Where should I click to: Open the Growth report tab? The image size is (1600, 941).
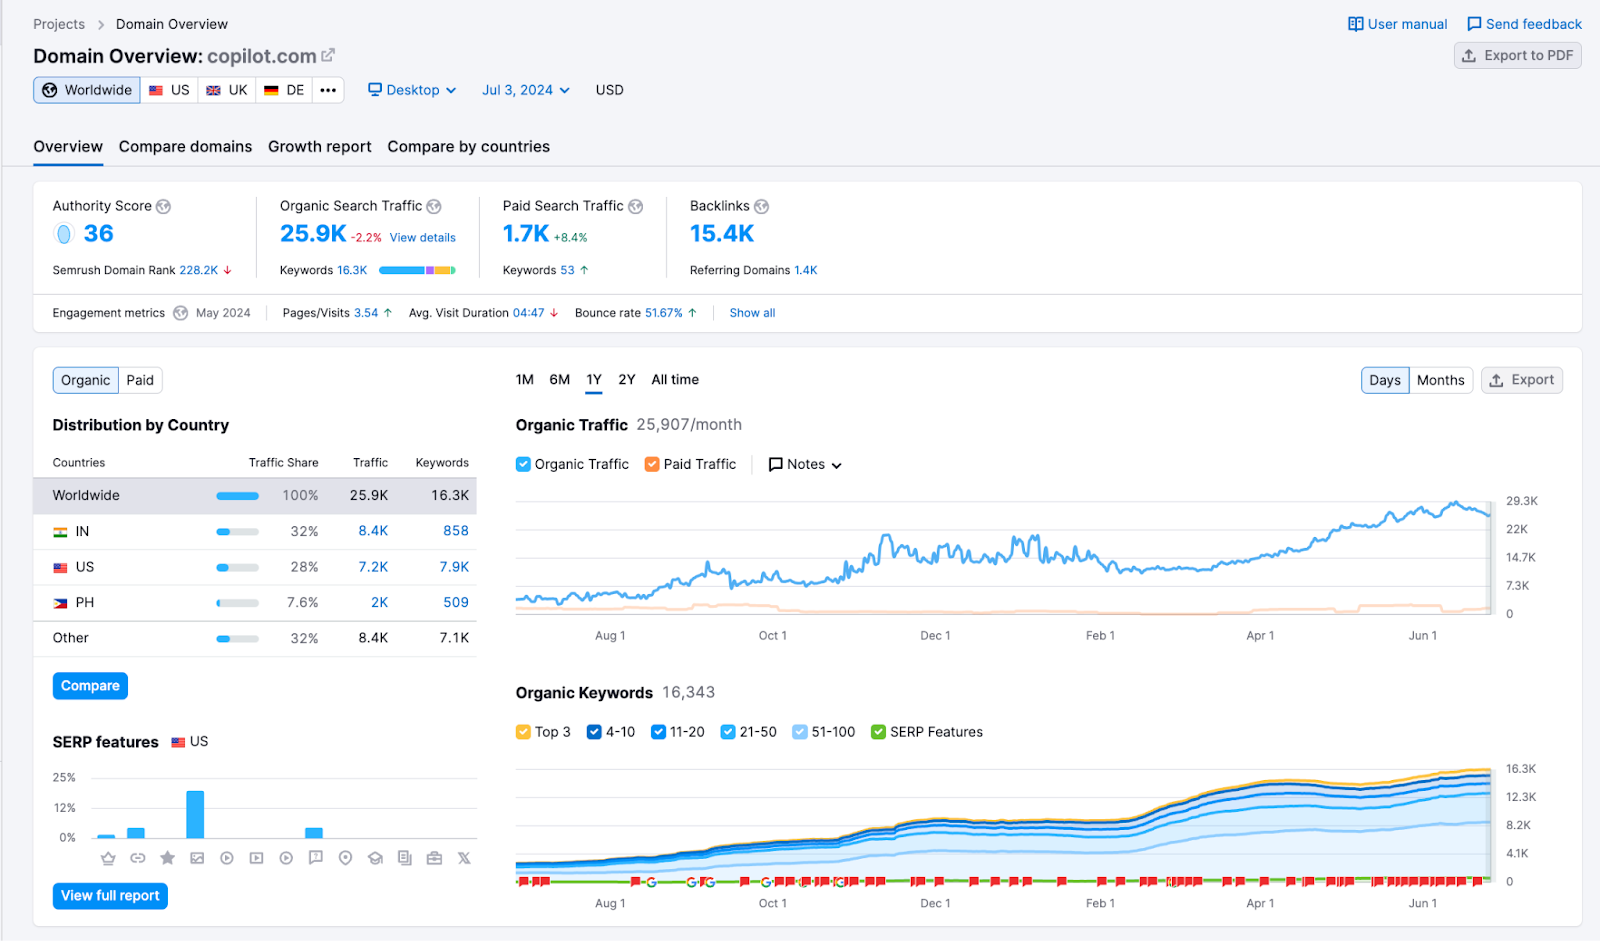click(x=320, y=147)
